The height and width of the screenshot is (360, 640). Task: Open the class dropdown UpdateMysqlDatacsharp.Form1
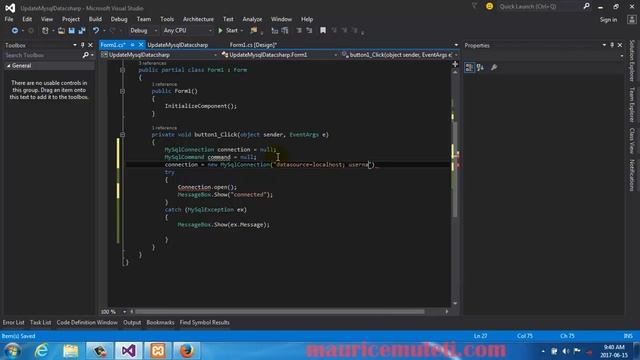pyautogui.click(x=280, y=55)
